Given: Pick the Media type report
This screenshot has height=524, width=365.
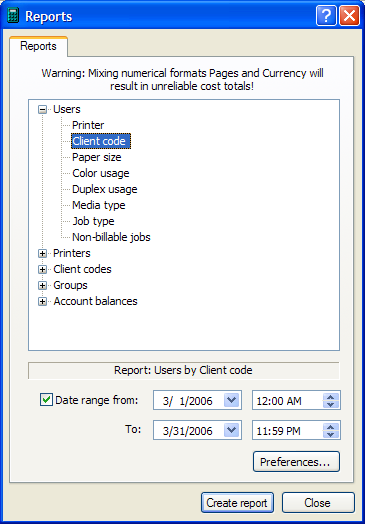Looking at the screenshot, I should tap(99, 205).
